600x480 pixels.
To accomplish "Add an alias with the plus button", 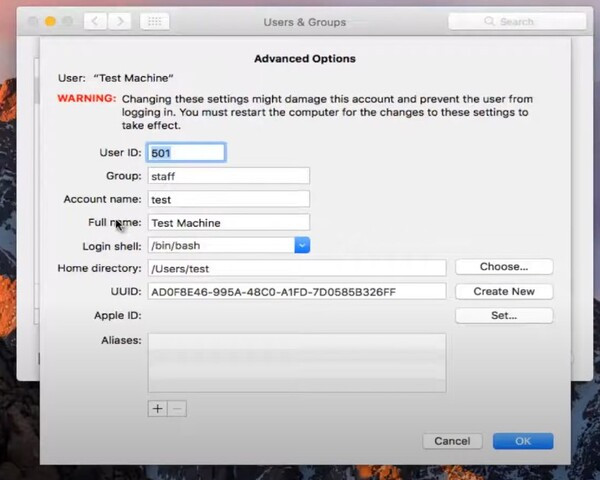I will [x=158, y=409].
